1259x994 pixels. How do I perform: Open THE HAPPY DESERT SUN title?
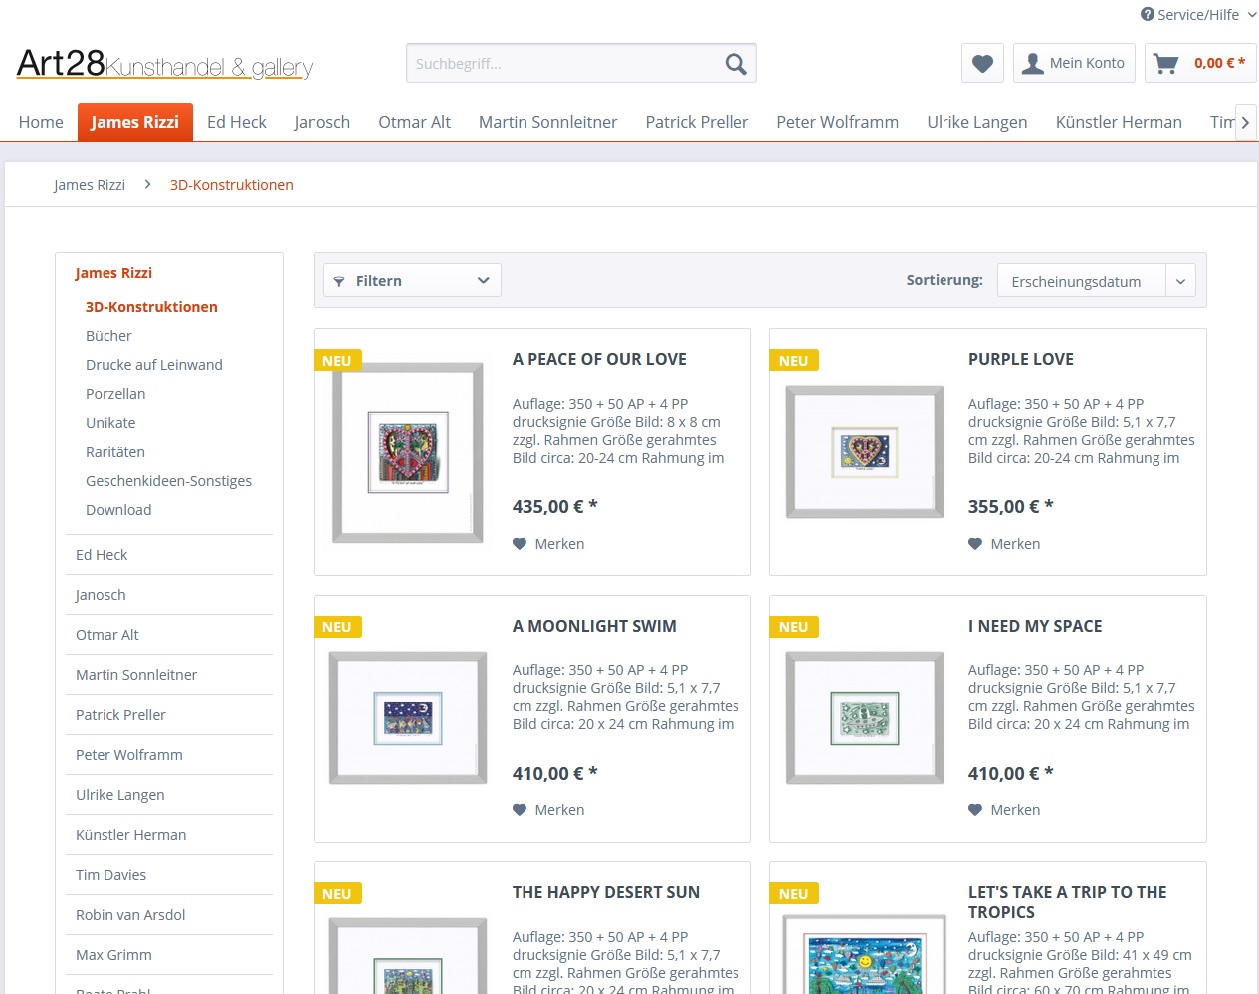pyautogui.click(x=607, y=892)
